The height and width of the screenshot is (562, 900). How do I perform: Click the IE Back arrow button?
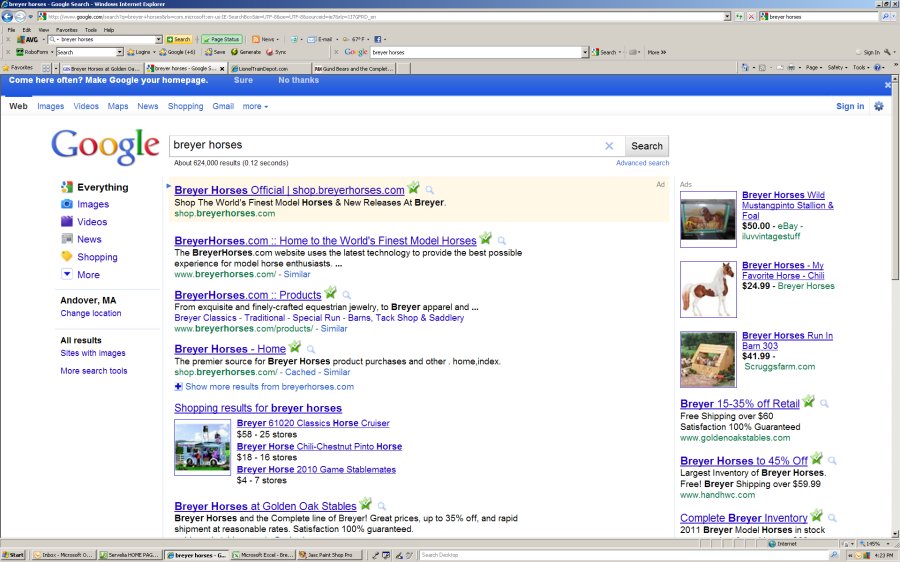(7, 17)
